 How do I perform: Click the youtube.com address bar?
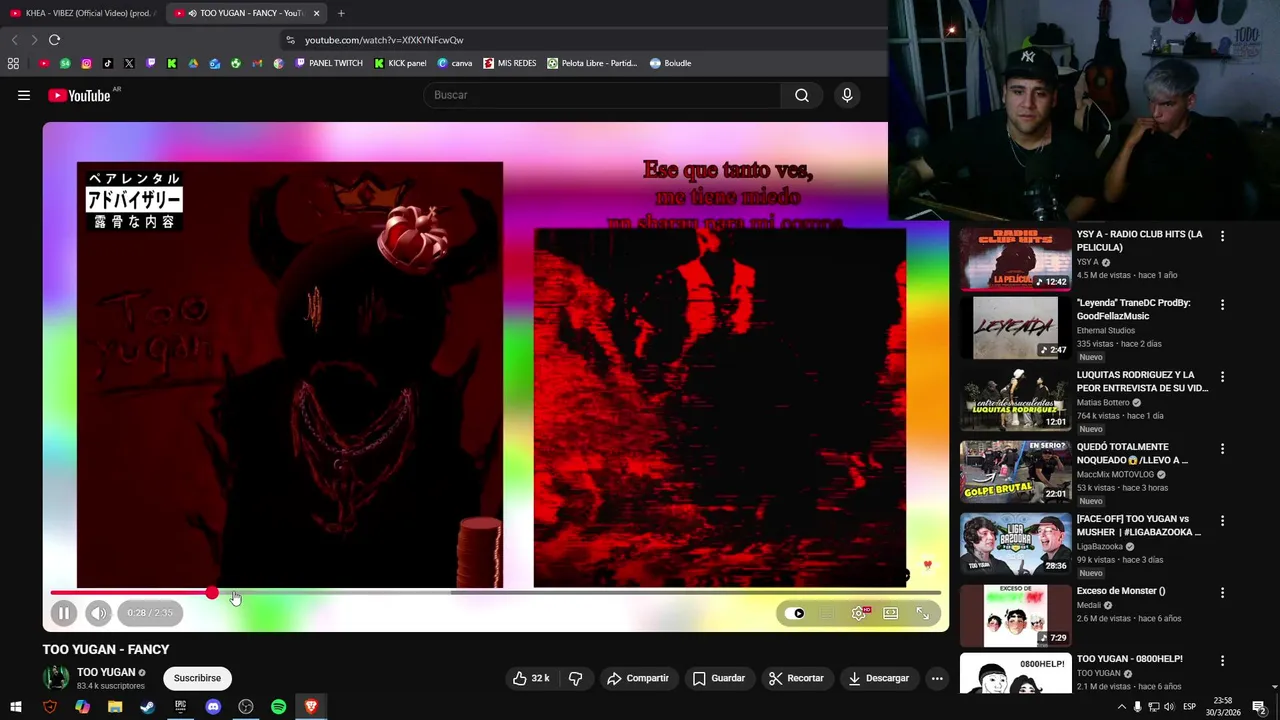(x=580, y=40)
